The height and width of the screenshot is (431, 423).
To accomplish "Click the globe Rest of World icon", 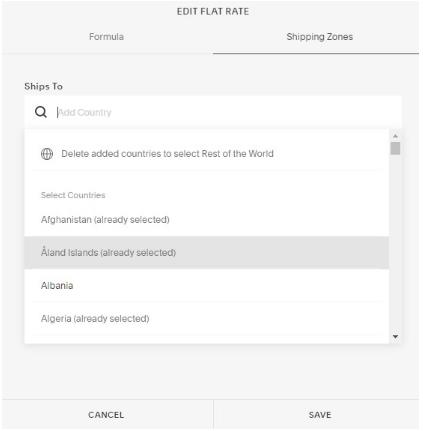I will 47,154.
